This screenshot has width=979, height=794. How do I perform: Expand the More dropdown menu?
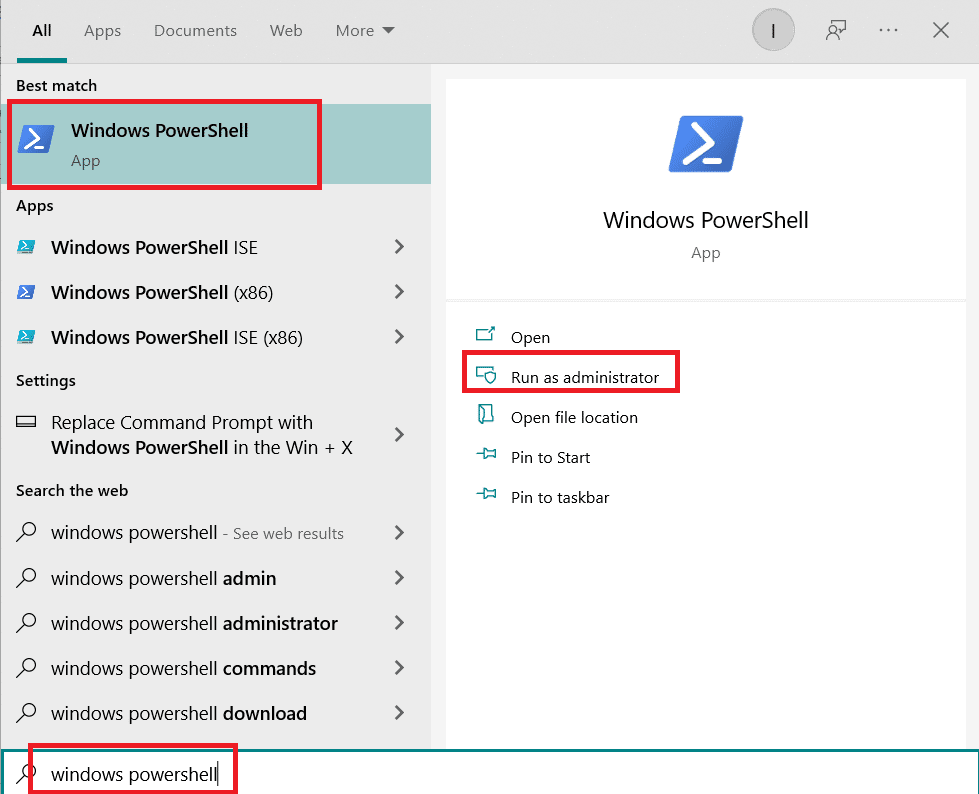(x=364, y=30)
